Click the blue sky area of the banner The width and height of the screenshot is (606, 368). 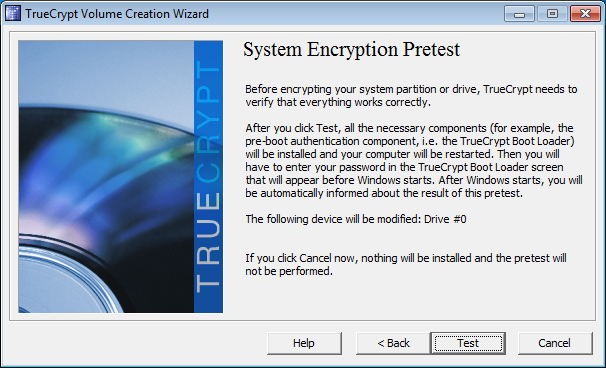click(x=106, y=70)
